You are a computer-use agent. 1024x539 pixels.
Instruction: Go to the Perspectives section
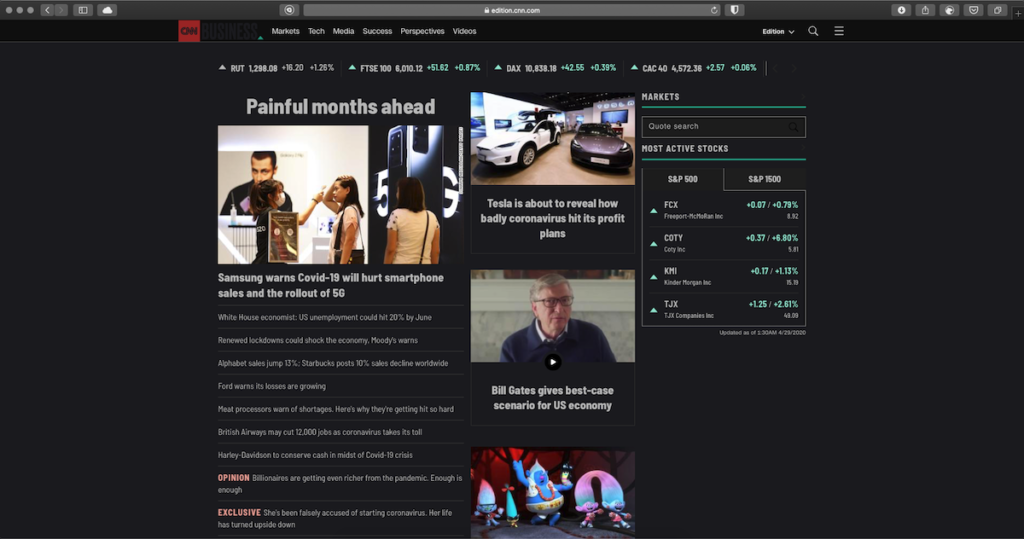point(422,31)
